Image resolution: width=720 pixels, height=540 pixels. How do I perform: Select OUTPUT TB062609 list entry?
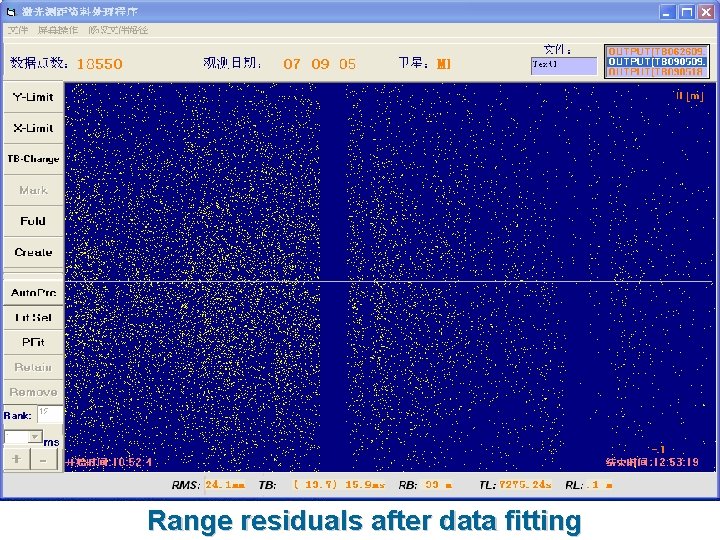(656, 51)
